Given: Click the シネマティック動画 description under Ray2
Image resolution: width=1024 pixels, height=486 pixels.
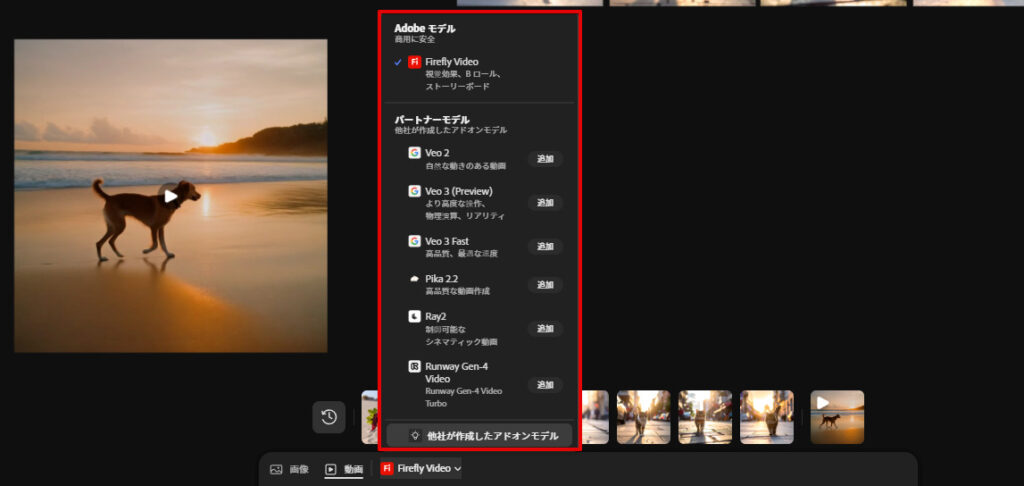Looking at the screenshot, I should (x=461, y=342).
